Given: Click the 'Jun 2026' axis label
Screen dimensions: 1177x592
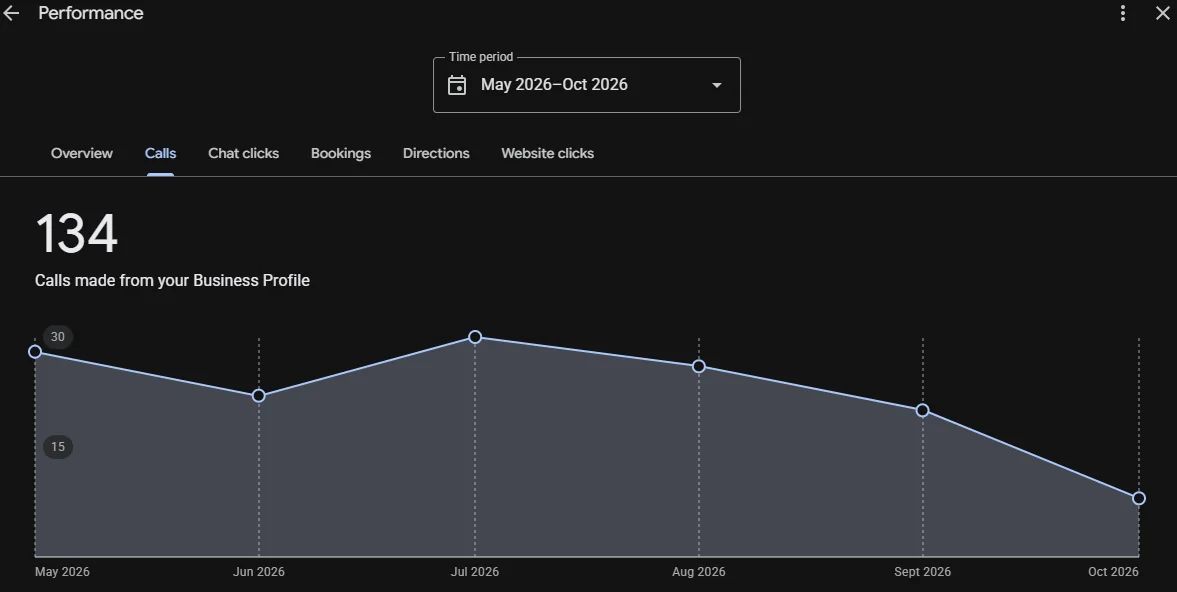Looking at the screenshot, I should 259,572.
